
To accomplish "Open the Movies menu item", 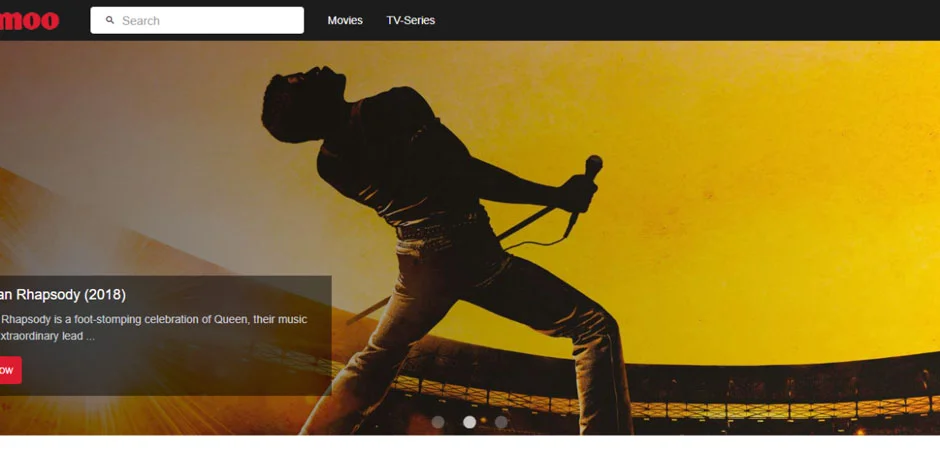I will click(345, 20).
